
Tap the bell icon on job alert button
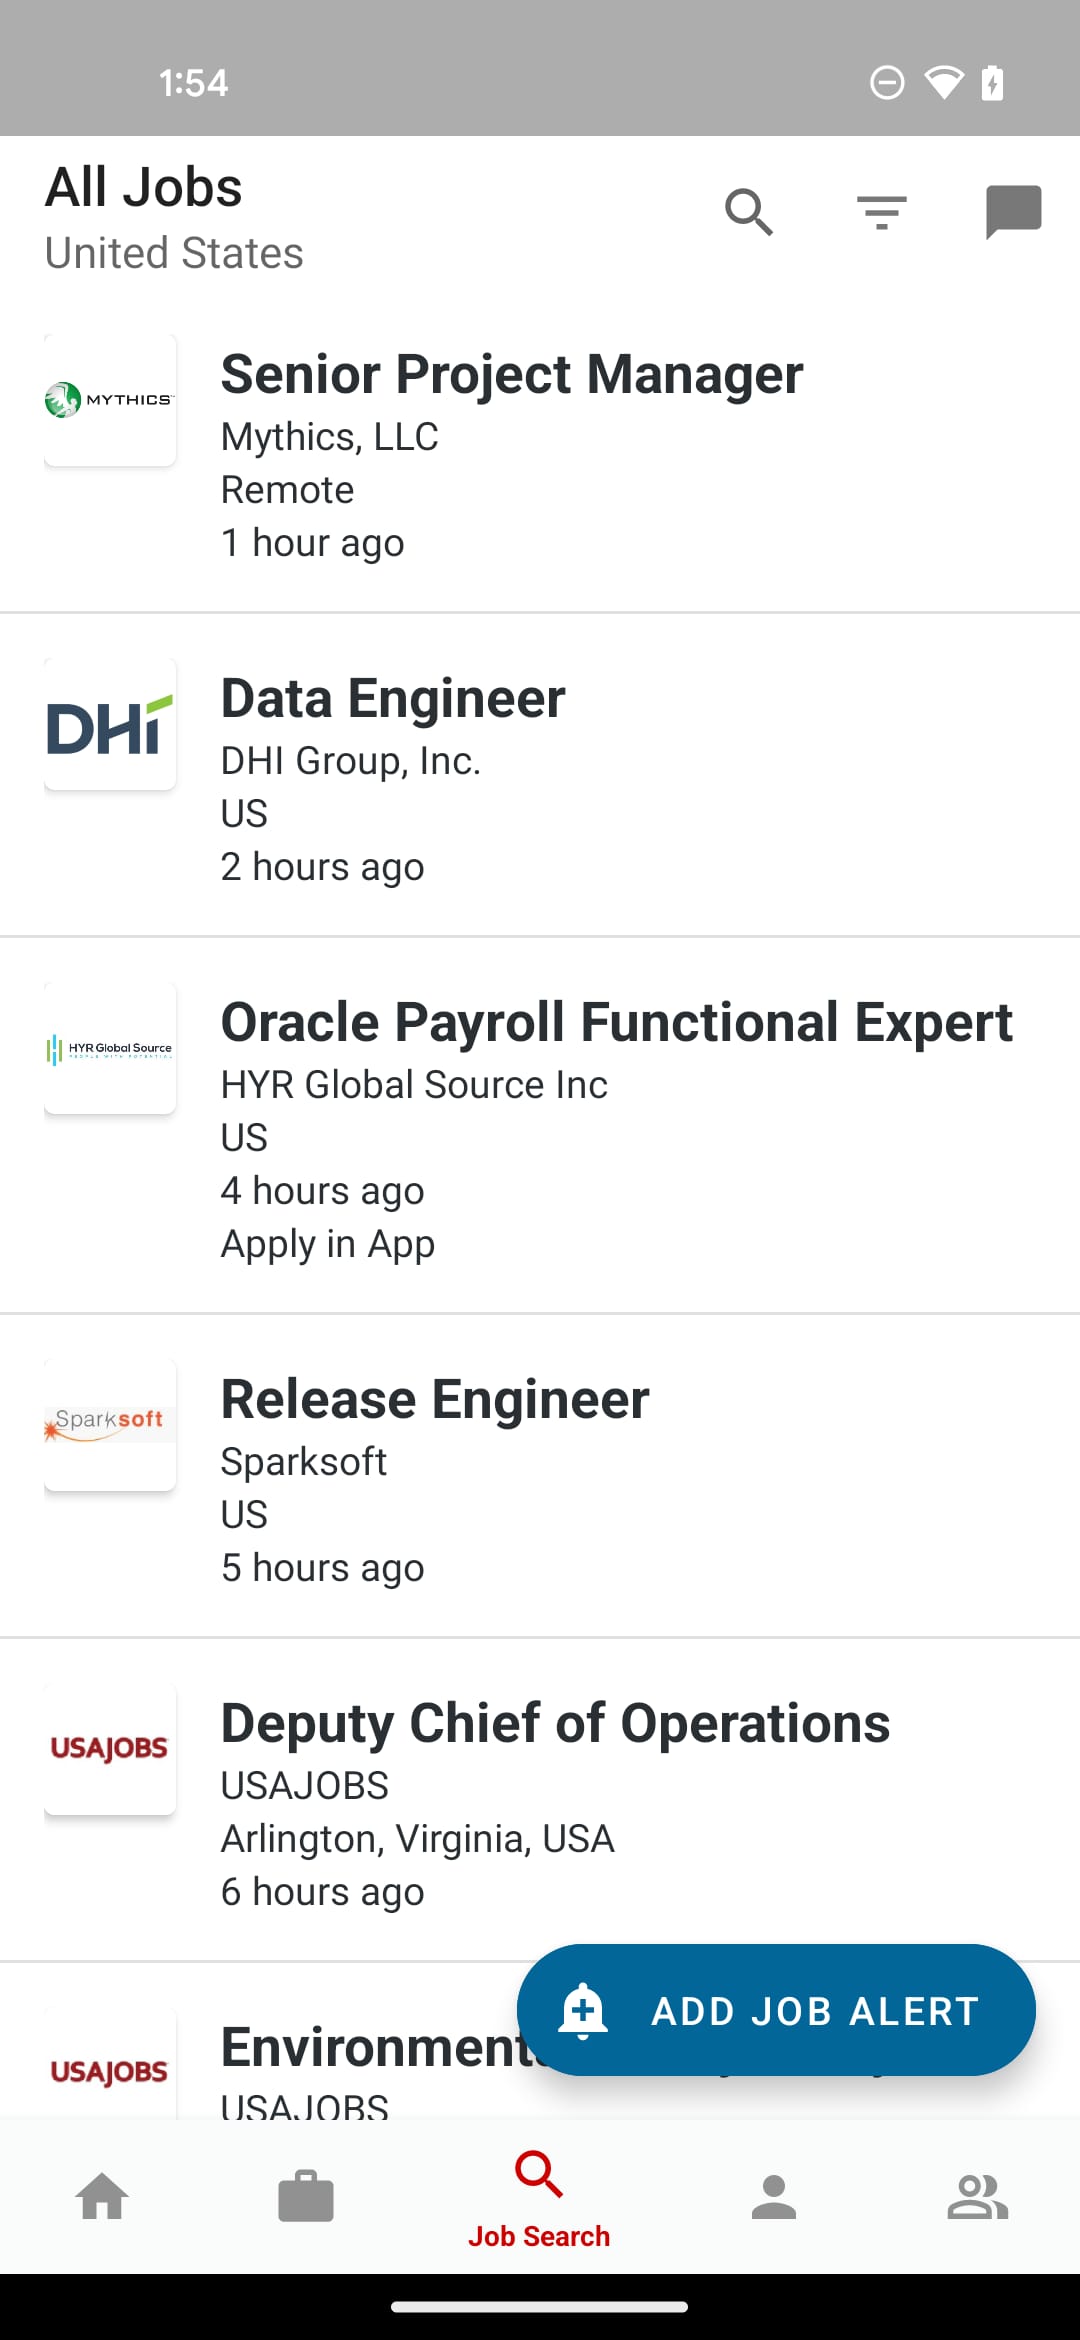583,2010
